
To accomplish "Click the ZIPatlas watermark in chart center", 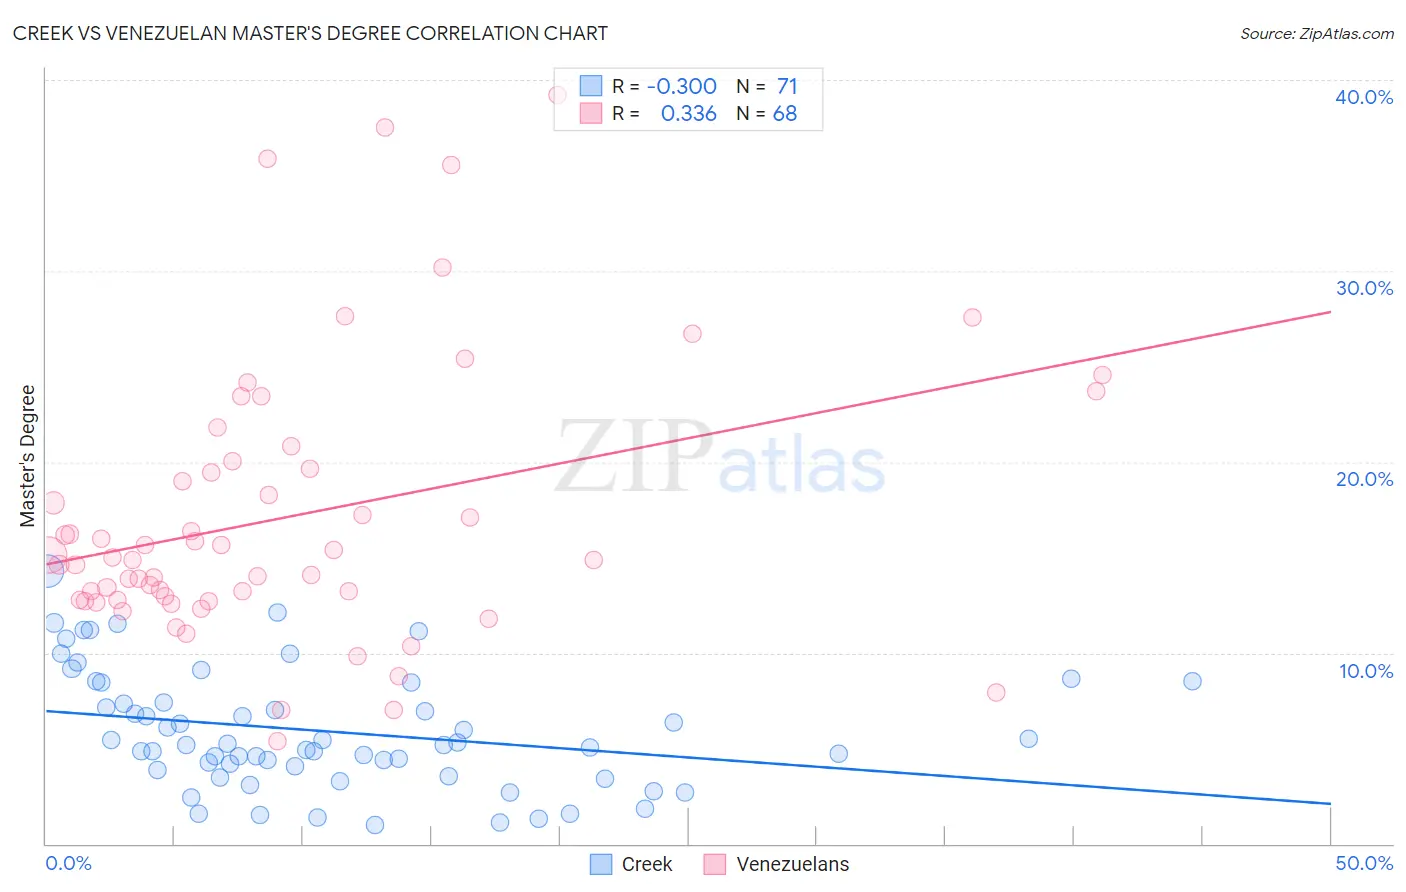I will (x=720, y=458).
